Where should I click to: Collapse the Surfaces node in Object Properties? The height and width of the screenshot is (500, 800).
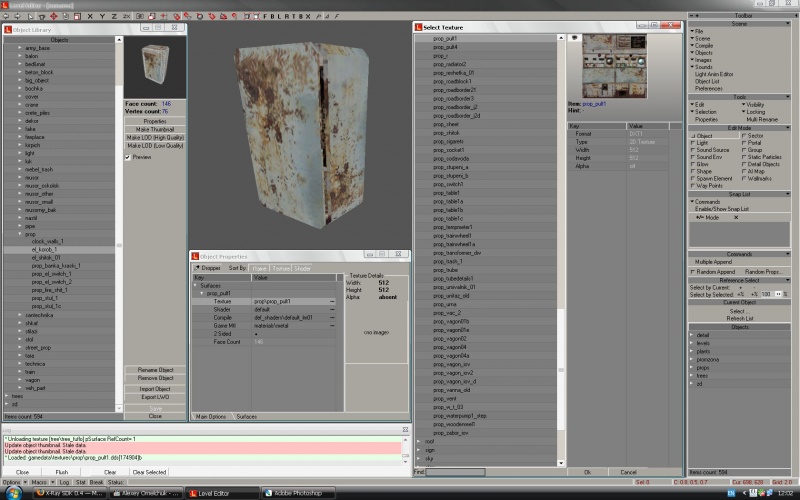(196, 284)
